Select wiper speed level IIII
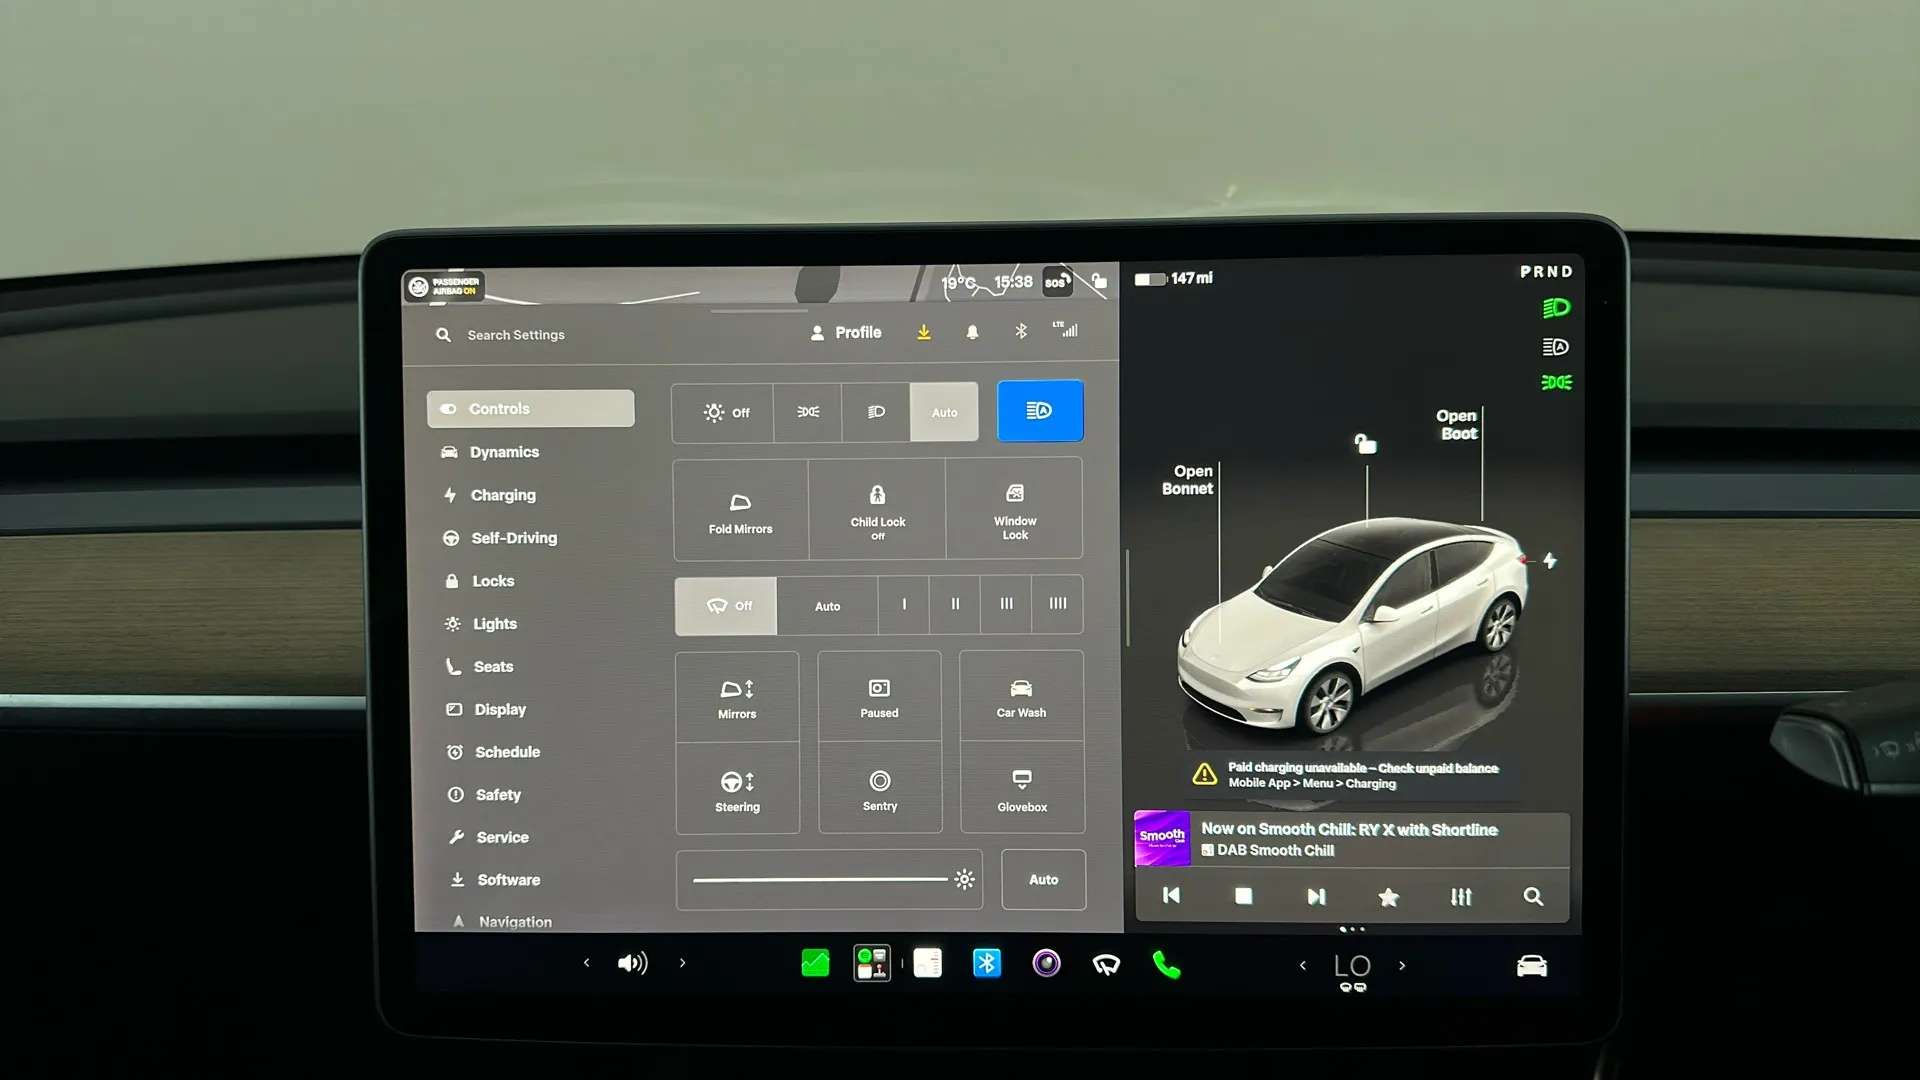 coord(1057,604)
